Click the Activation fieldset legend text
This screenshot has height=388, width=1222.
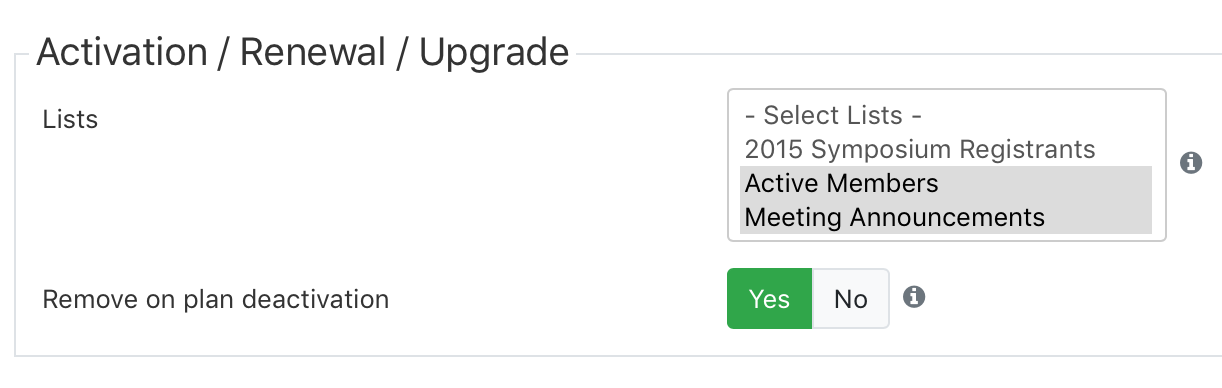[x=303, y=52]
